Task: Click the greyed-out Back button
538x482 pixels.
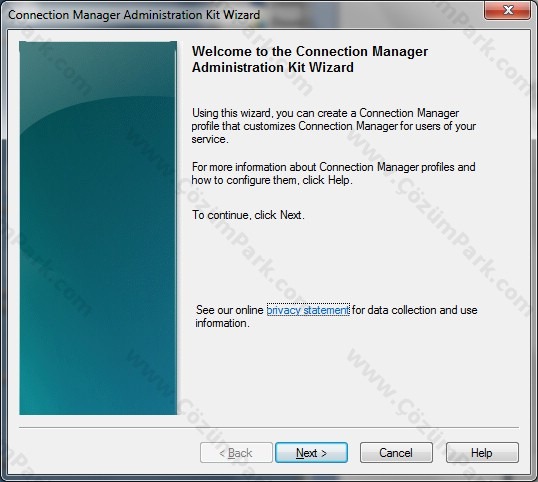Action: tap(236, 452)
